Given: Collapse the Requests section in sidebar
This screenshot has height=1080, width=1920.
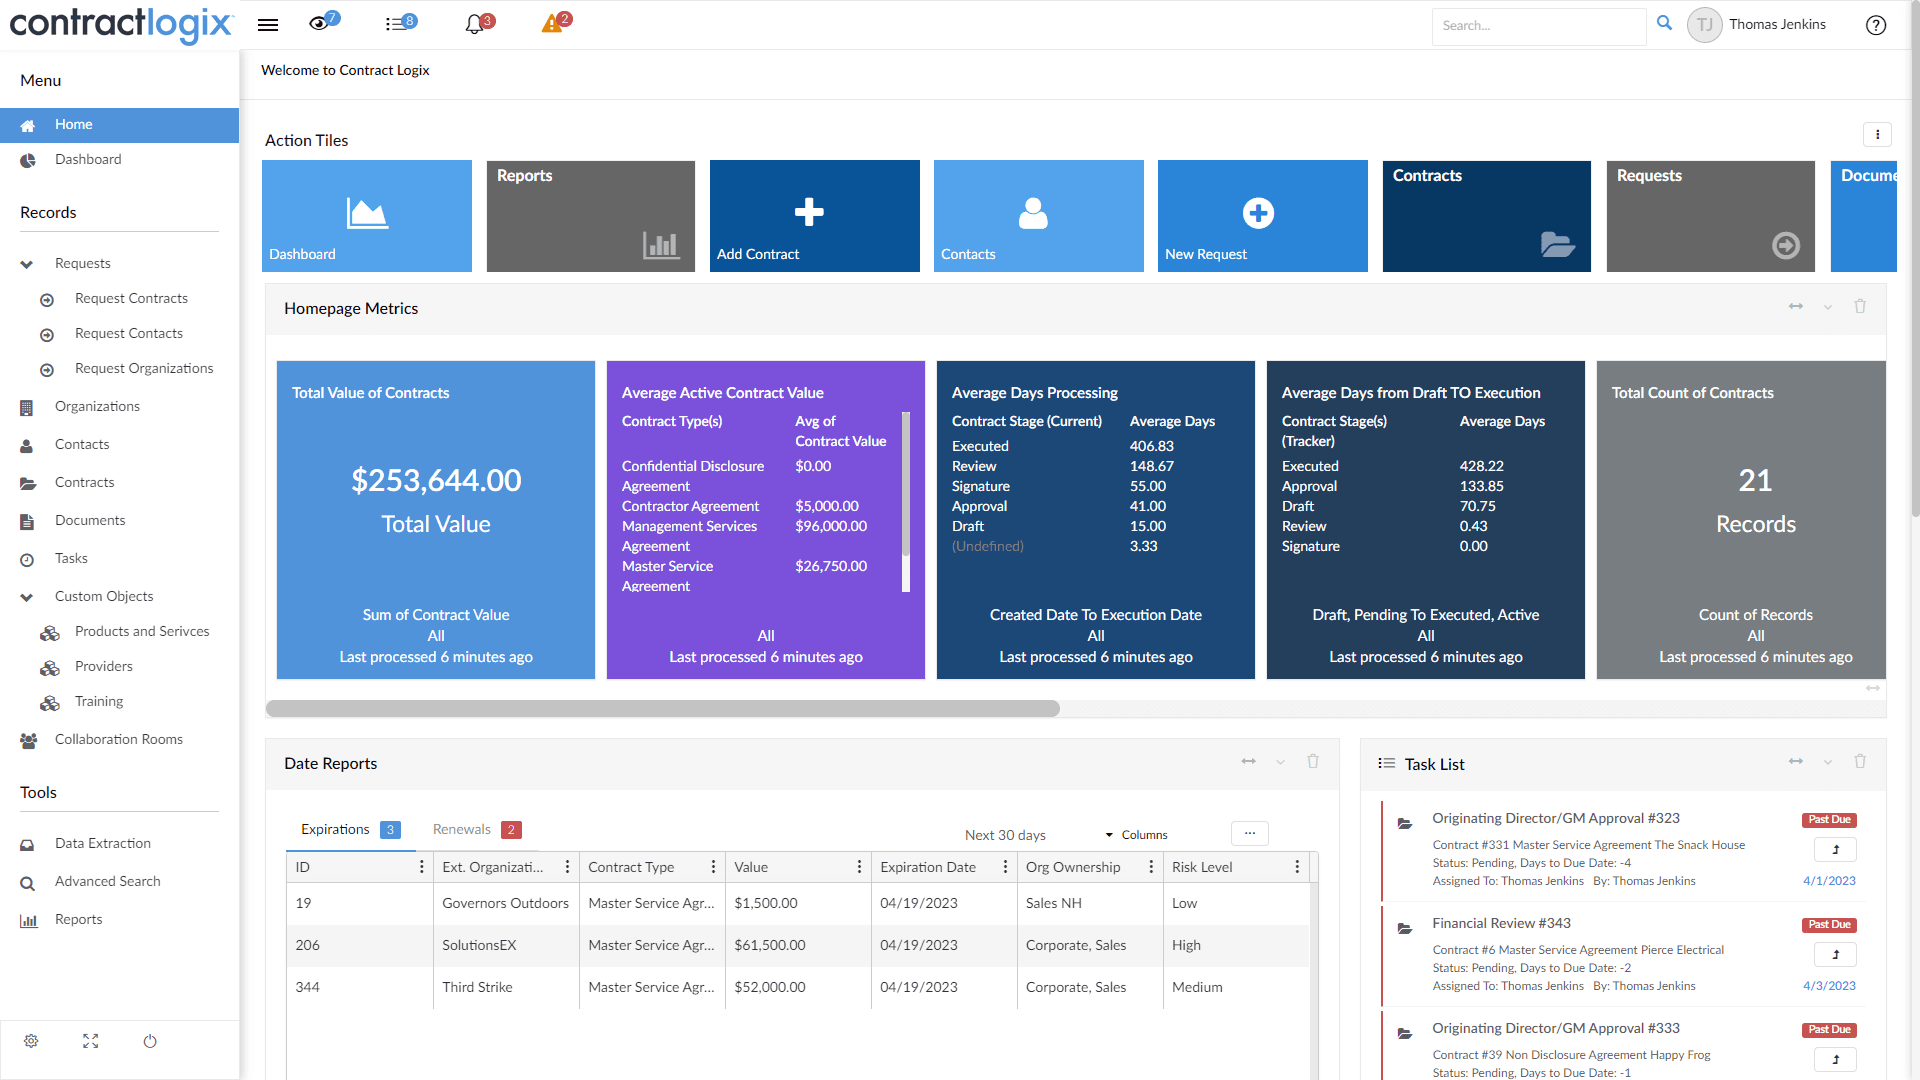Looking at the screenshot, I should click(24, 263).
